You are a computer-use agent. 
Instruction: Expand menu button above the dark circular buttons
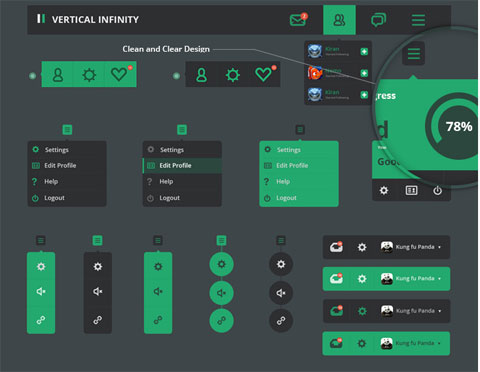click(x=281, y=240)
